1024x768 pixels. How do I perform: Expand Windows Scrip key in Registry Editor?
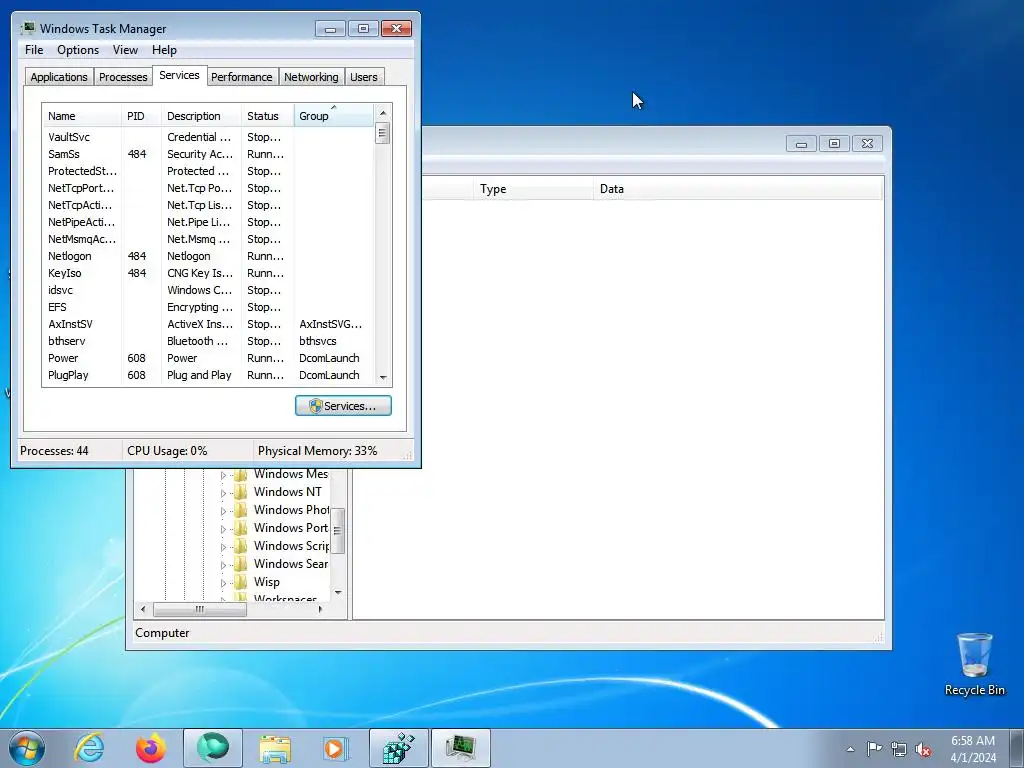tap(223, 547)
